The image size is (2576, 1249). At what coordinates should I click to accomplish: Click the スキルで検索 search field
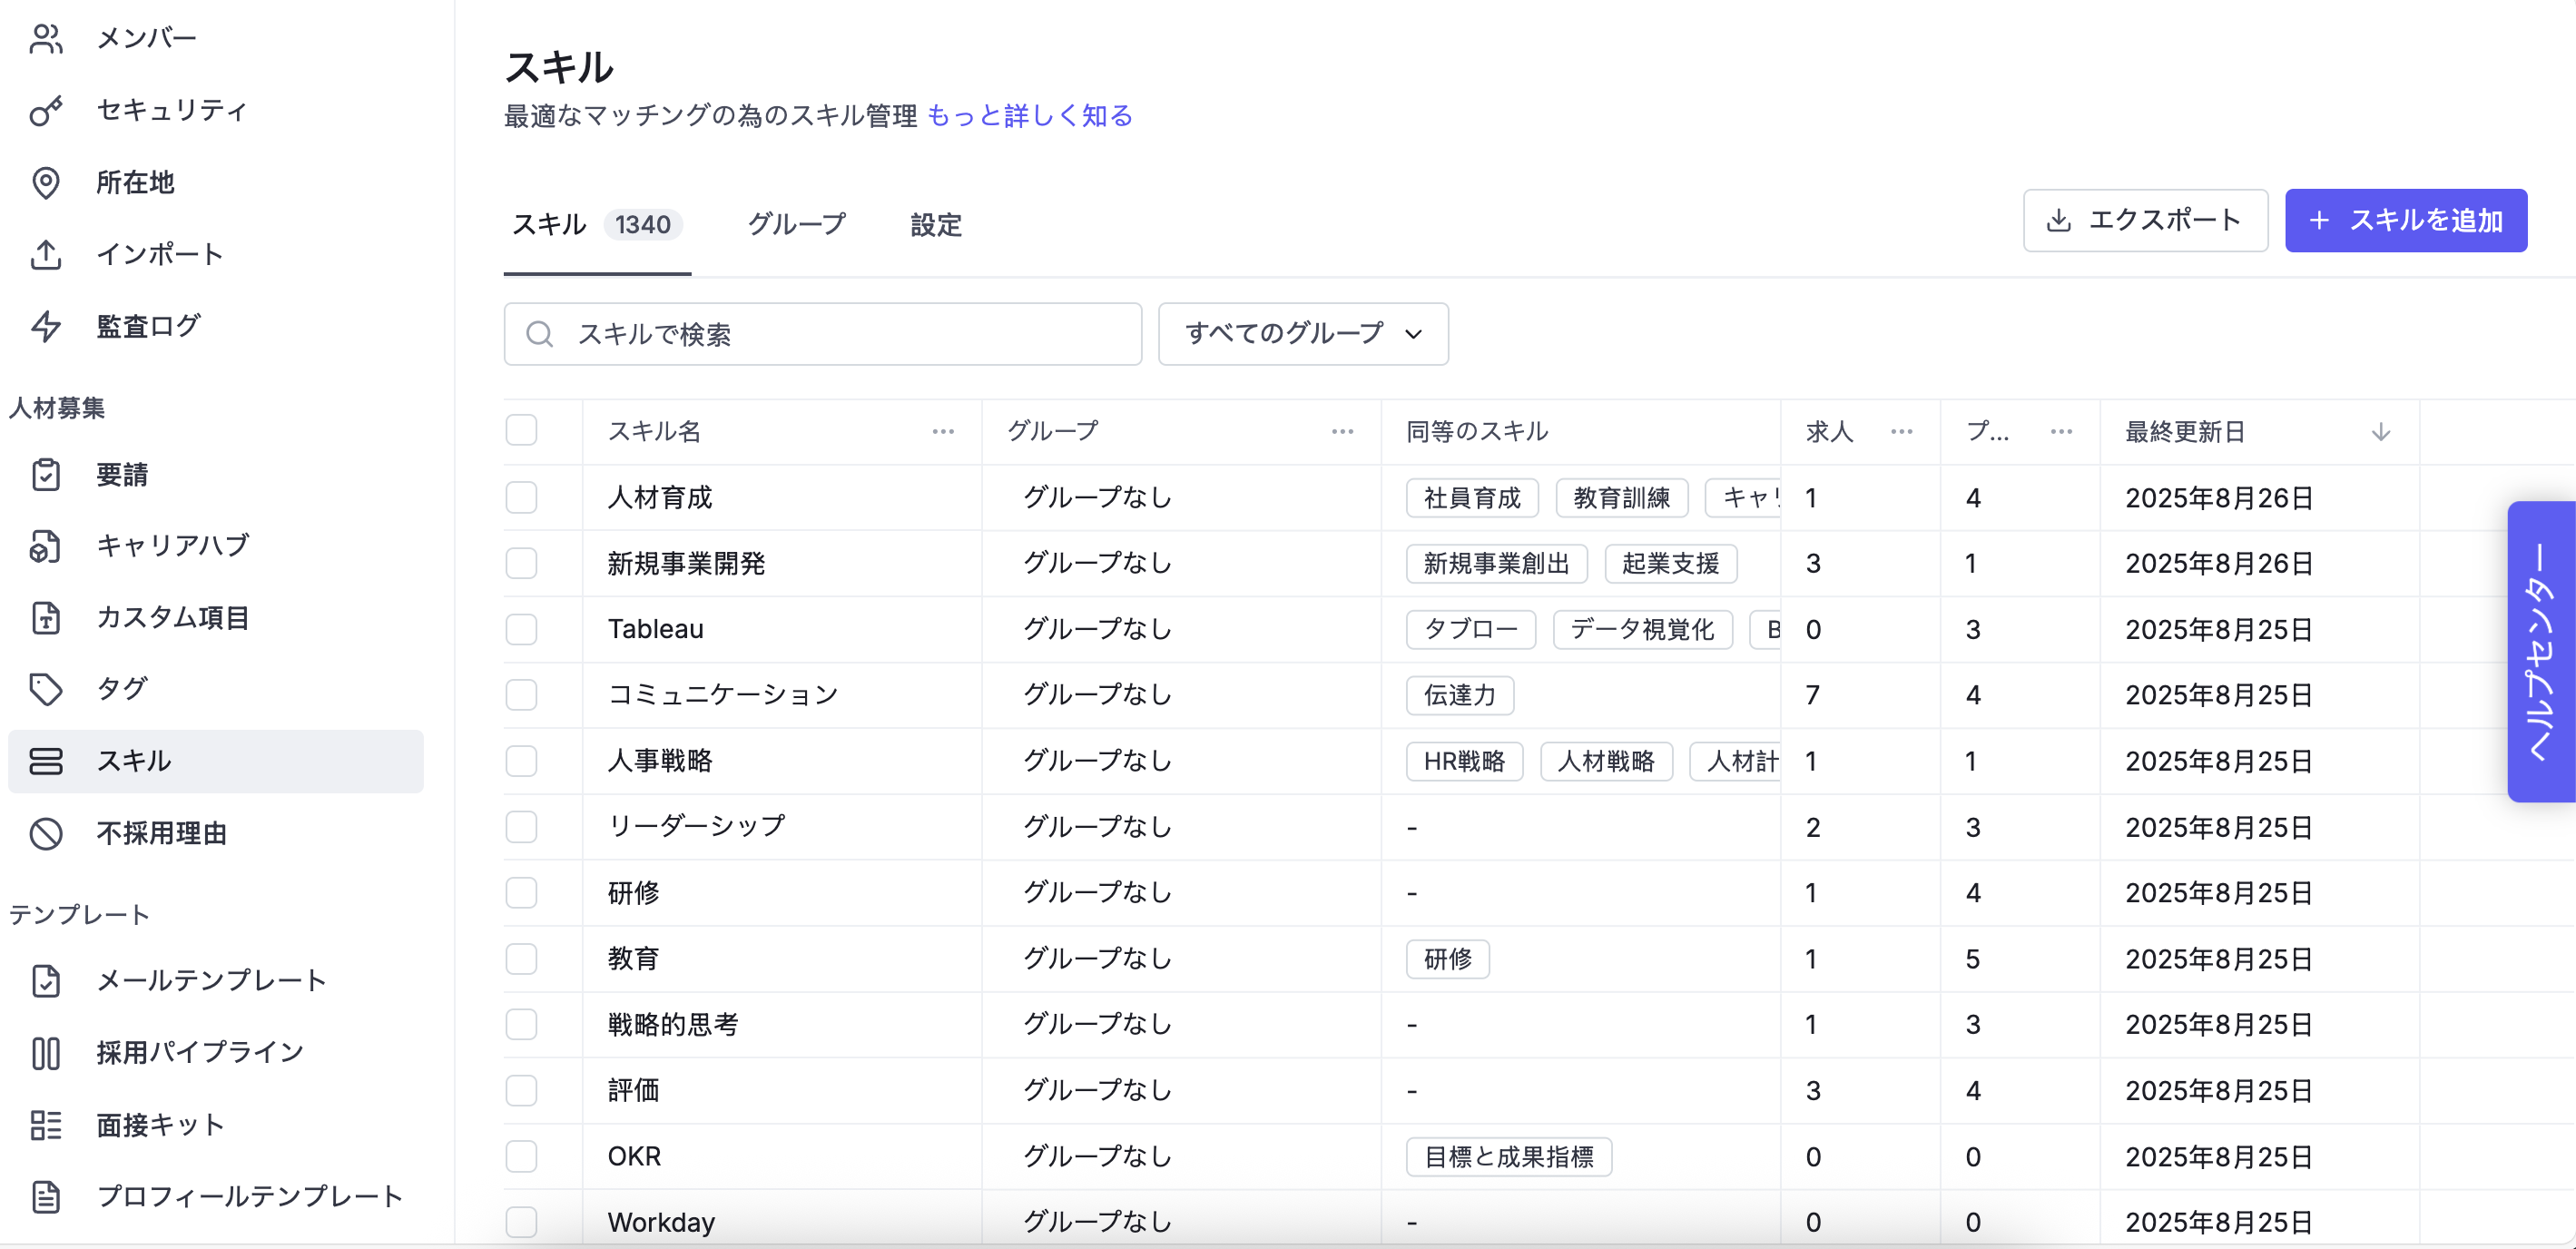point(822,334)
